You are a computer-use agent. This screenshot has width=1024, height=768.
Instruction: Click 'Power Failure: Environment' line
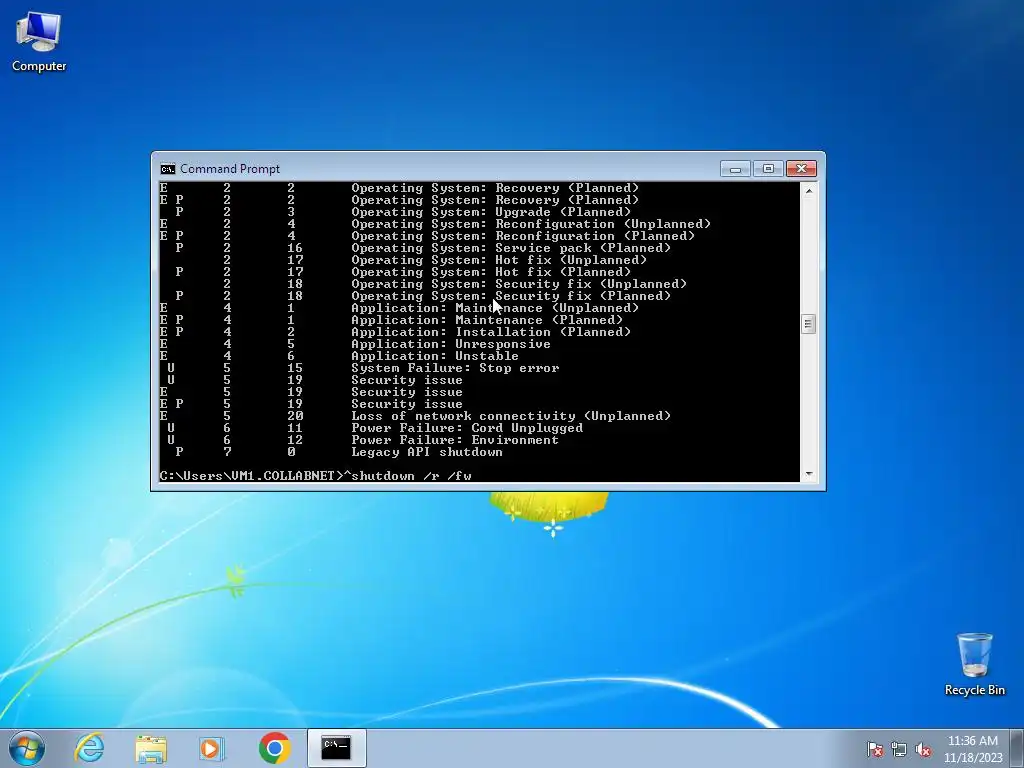point(455,440)
